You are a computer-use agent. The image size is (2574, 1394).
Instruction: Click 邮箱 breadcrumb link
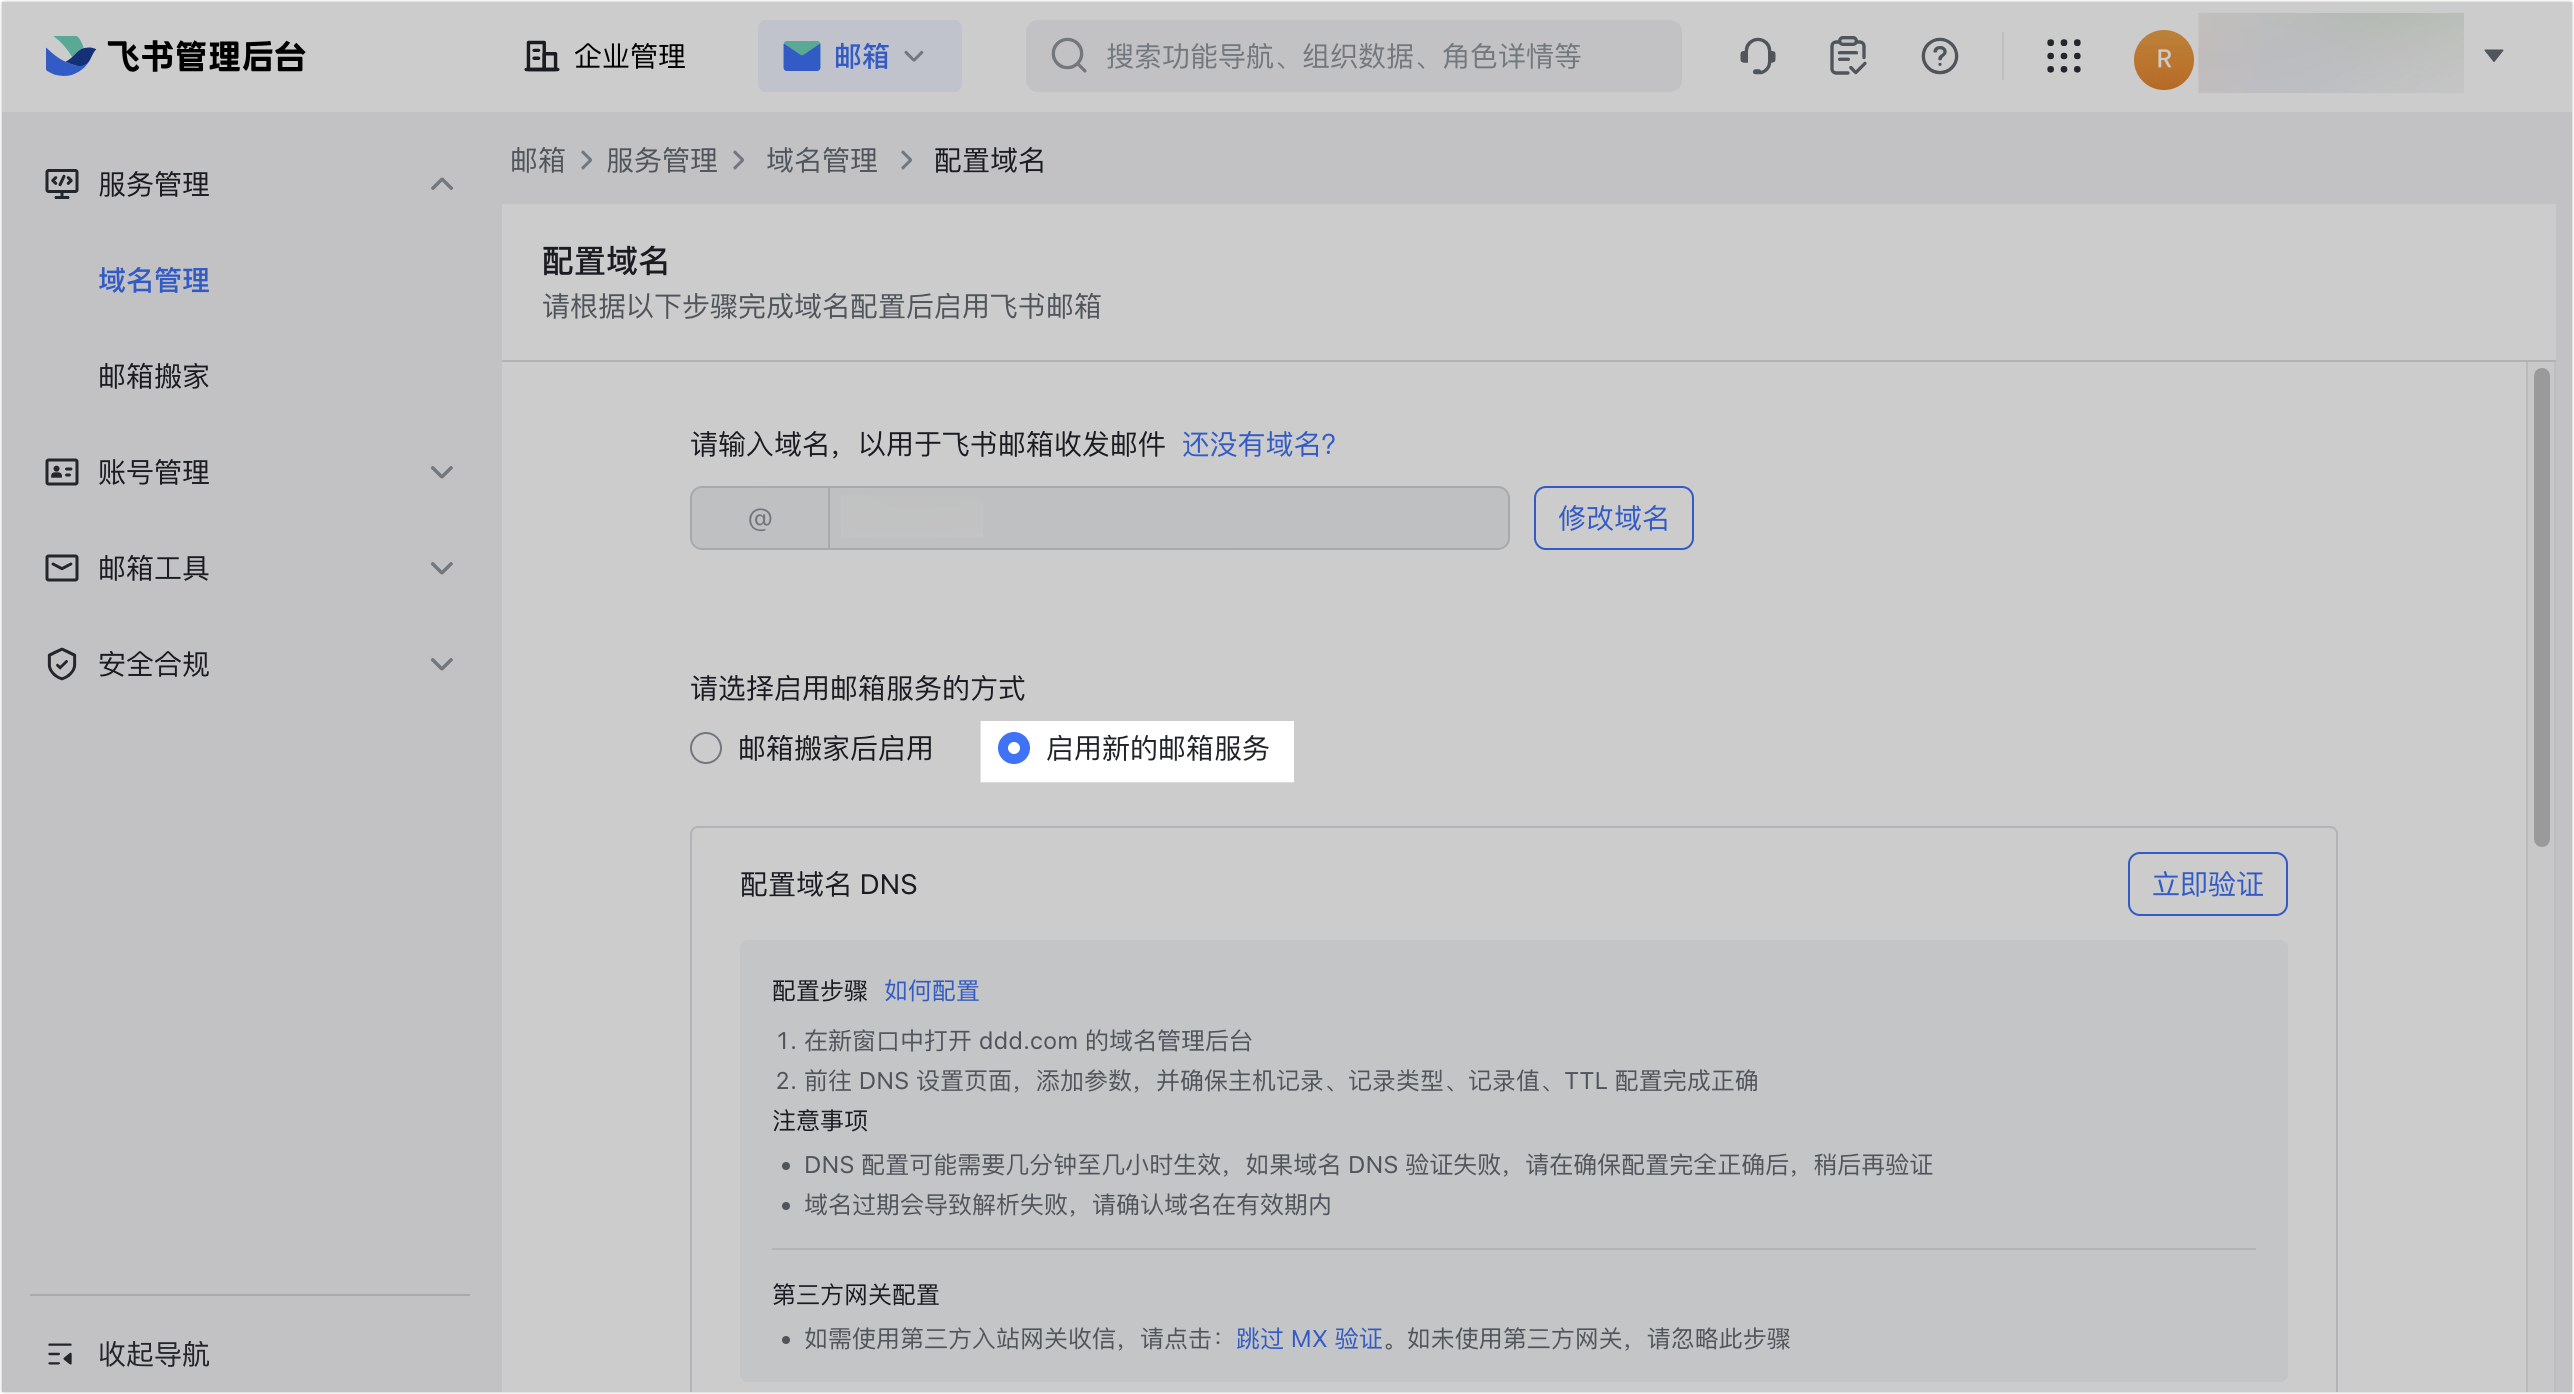(538, 160)
